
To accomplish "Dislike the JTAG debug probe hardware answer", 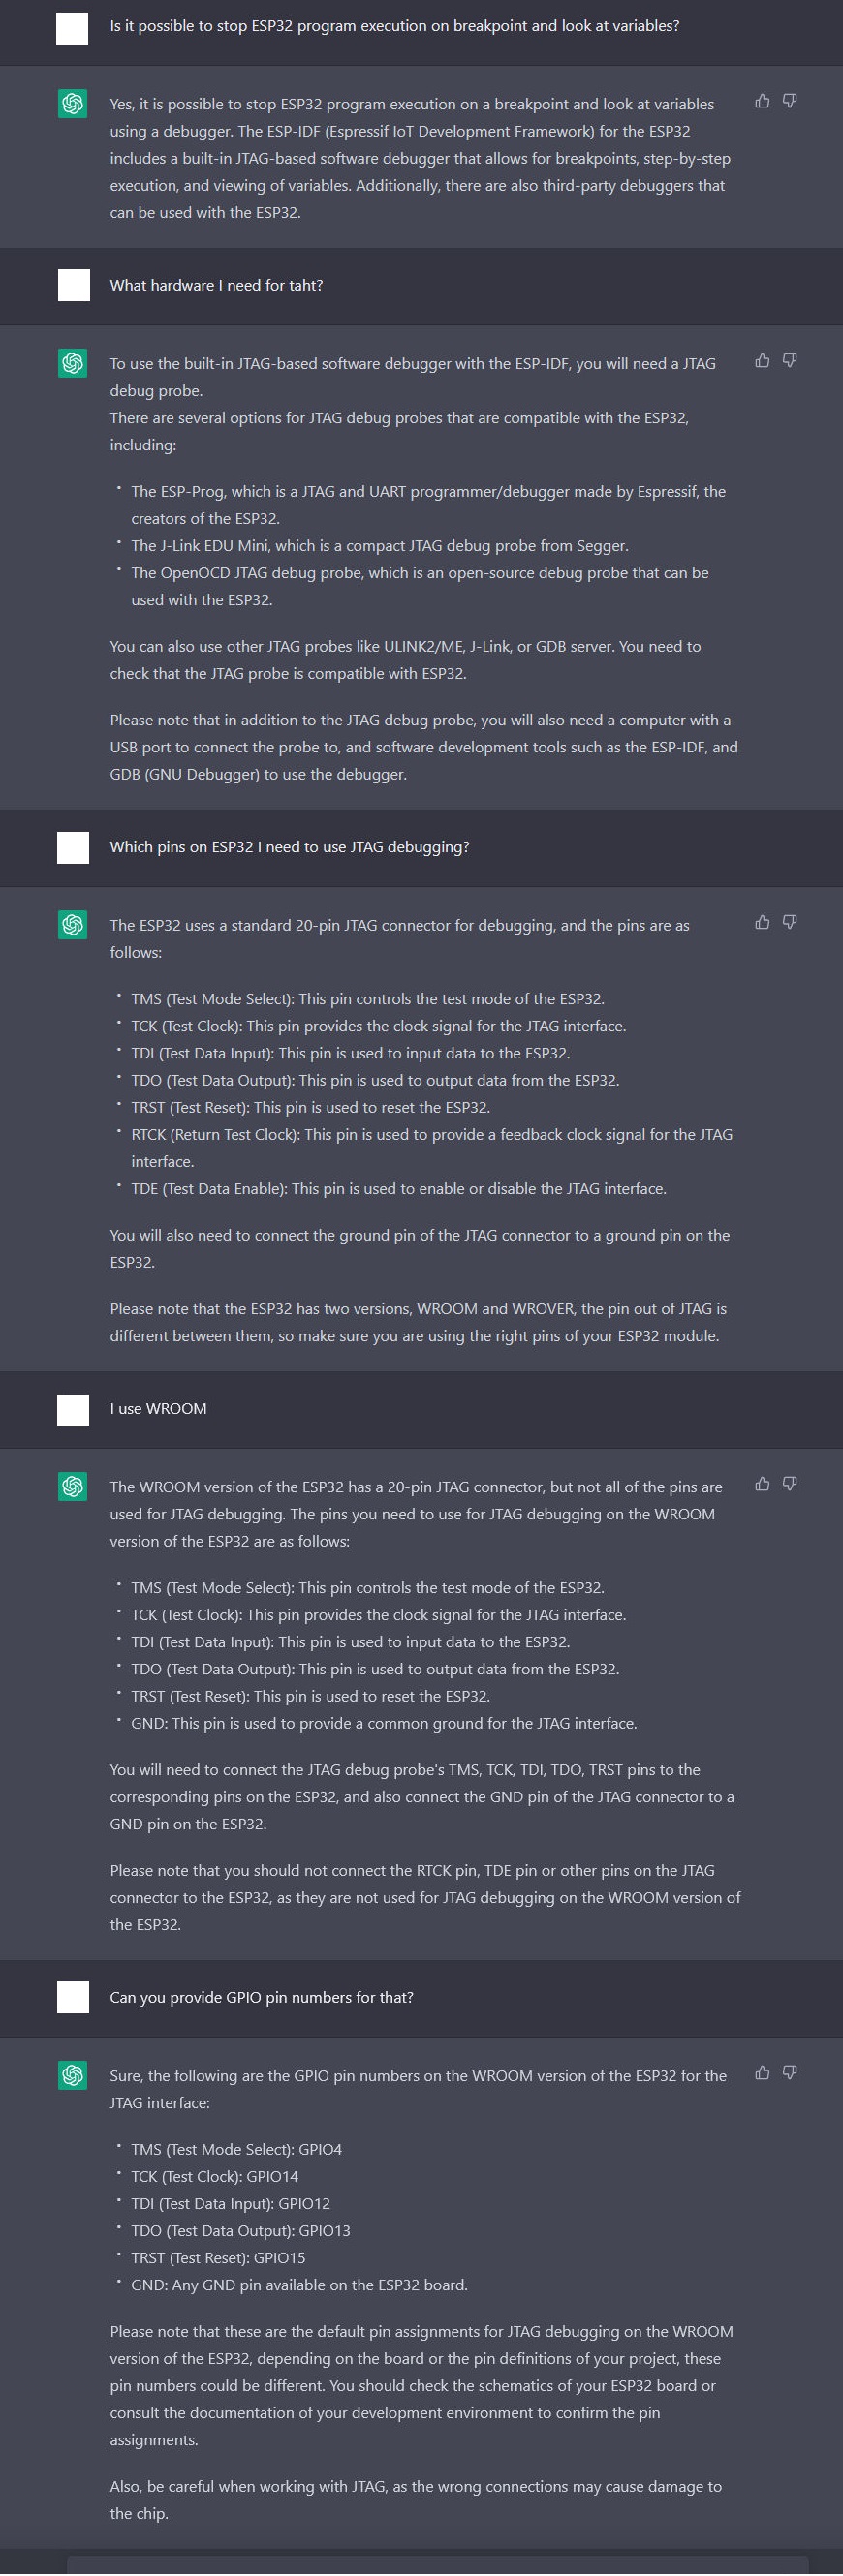I will [x=789, y=361].
